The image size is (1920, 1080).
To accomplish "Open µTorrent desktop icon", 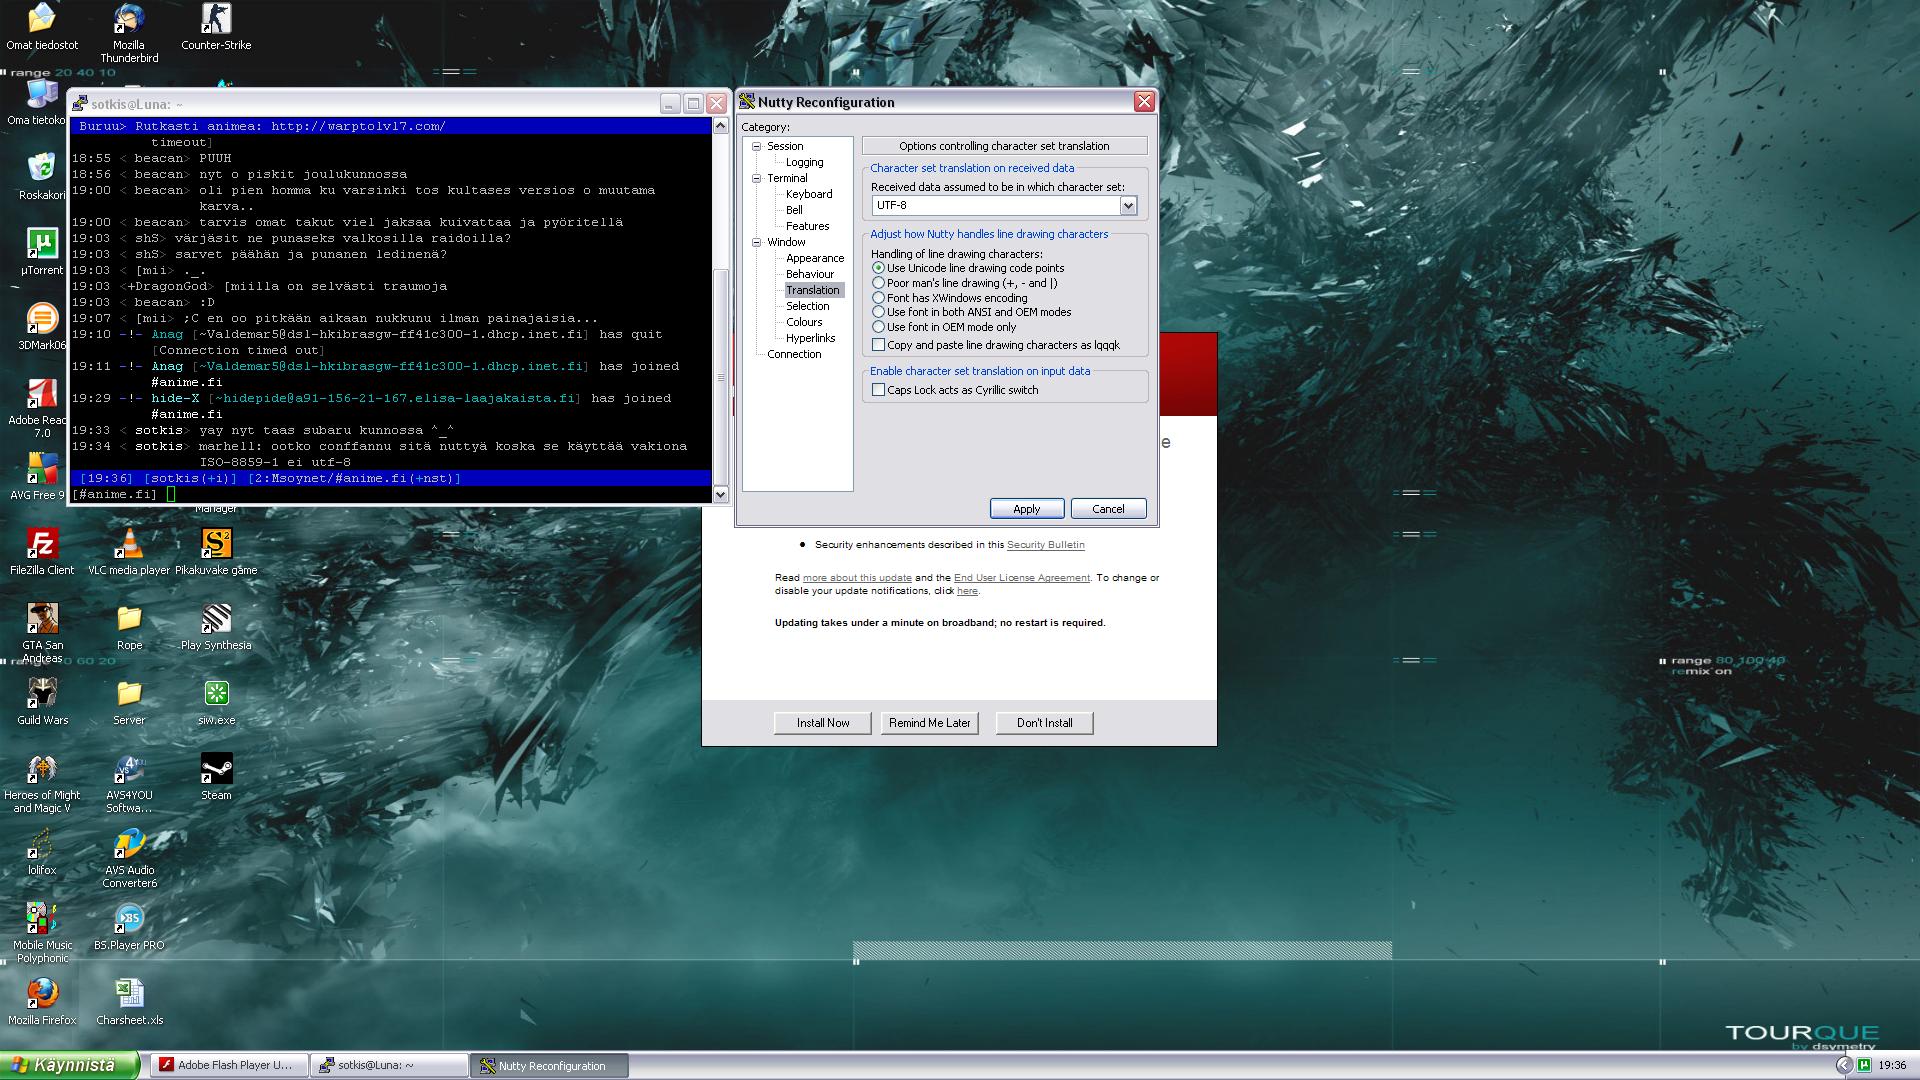I will coord(42,245).
